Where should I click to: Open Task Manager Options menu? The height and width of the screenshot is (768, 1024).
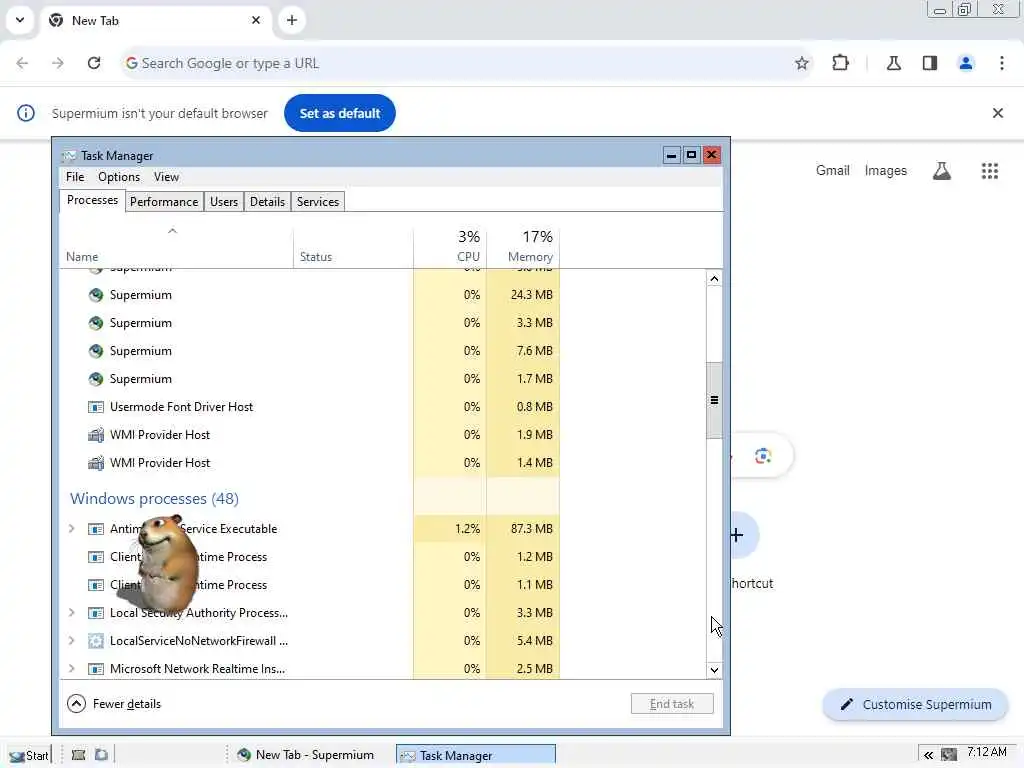point(119,177)
